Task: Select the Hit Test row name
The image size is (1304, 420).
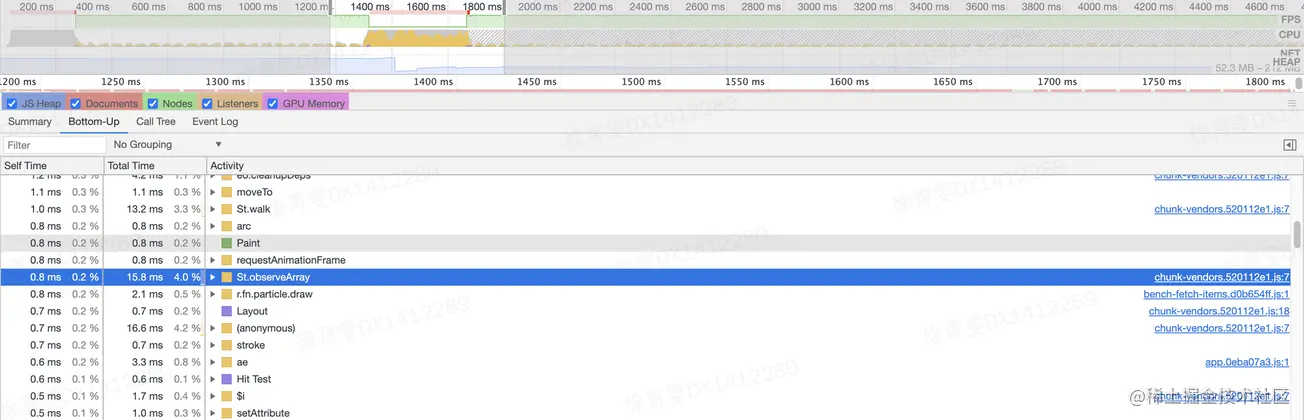Action: point(254,379)
